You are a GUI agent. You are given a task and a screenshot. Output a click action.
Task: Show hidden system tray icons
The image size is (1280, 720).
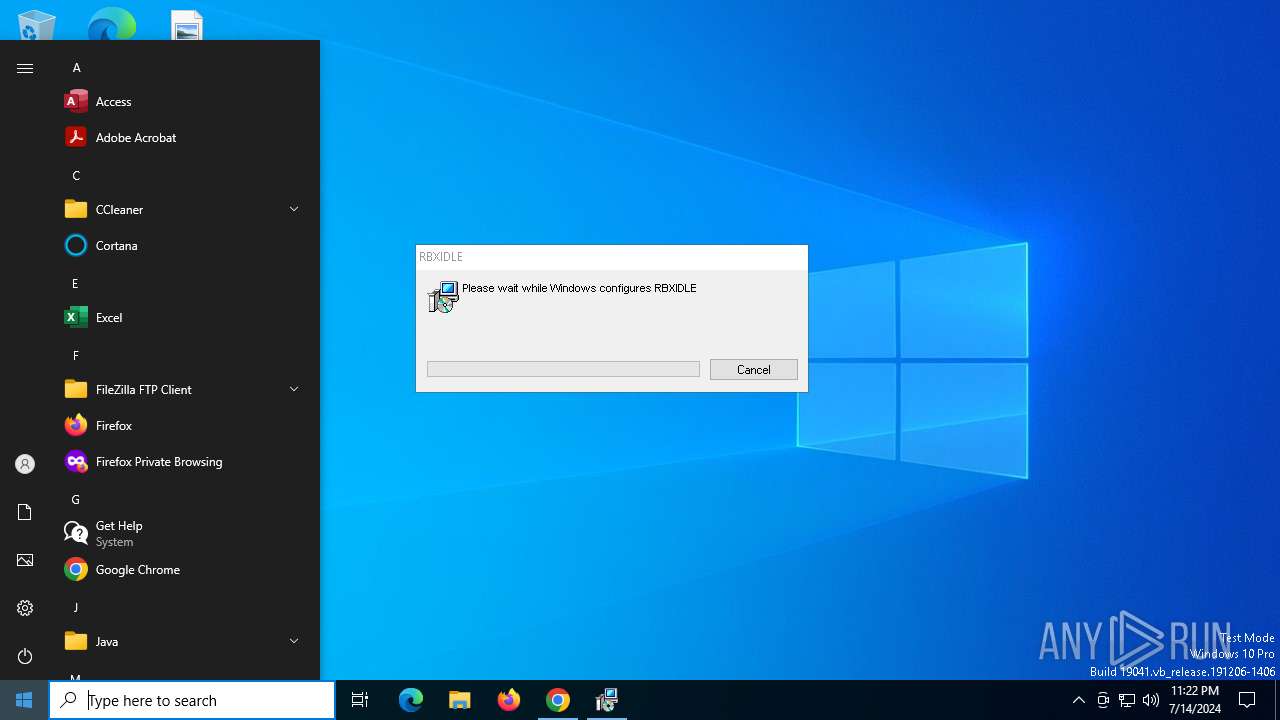click(x=1078, y=700)
